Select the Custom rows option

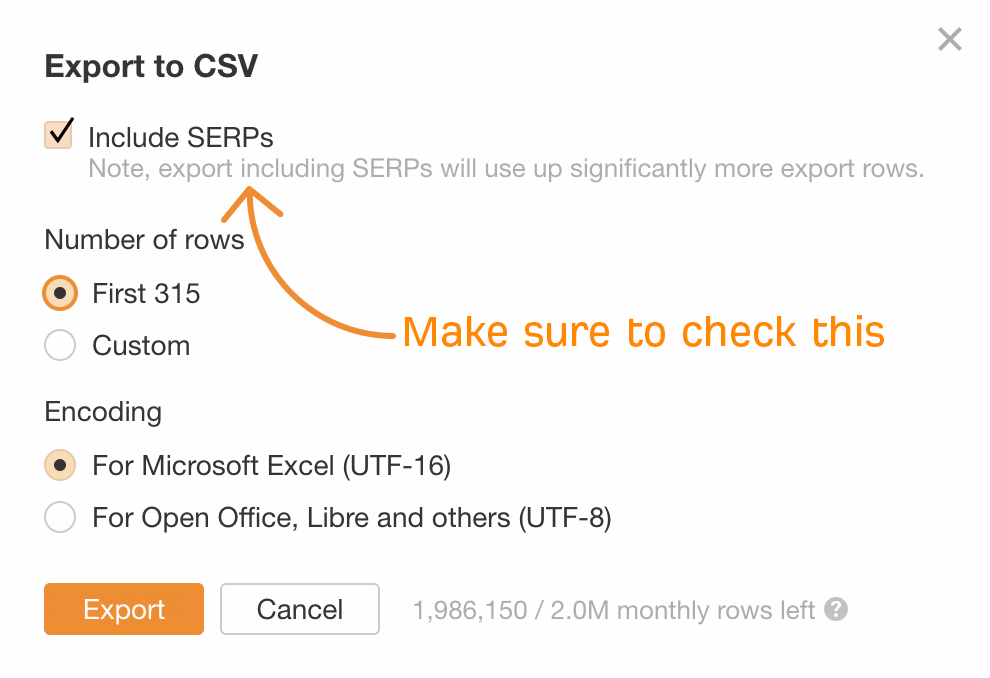click(59, 345)
